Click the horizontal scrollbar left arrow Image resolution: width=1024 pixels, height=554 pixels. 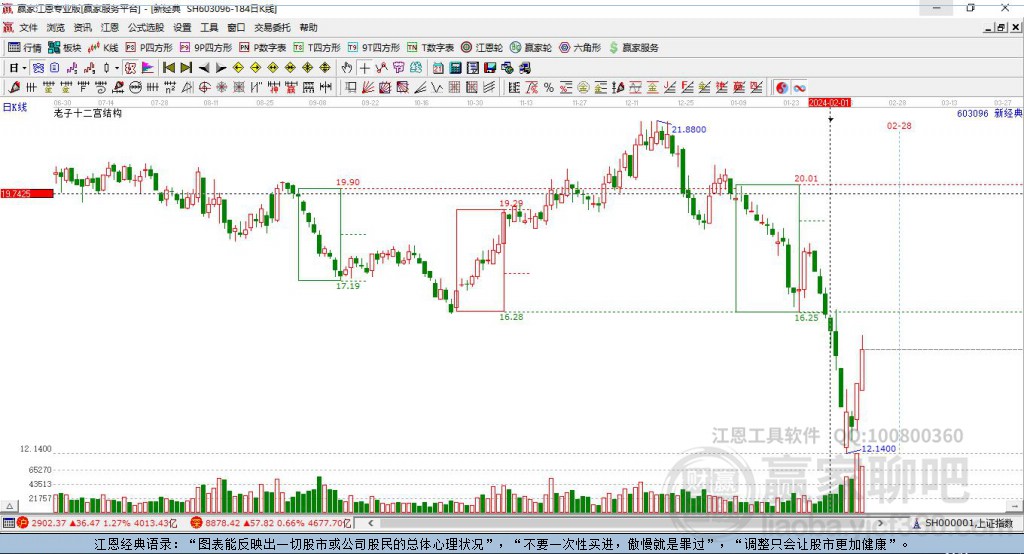coord(371,523)
